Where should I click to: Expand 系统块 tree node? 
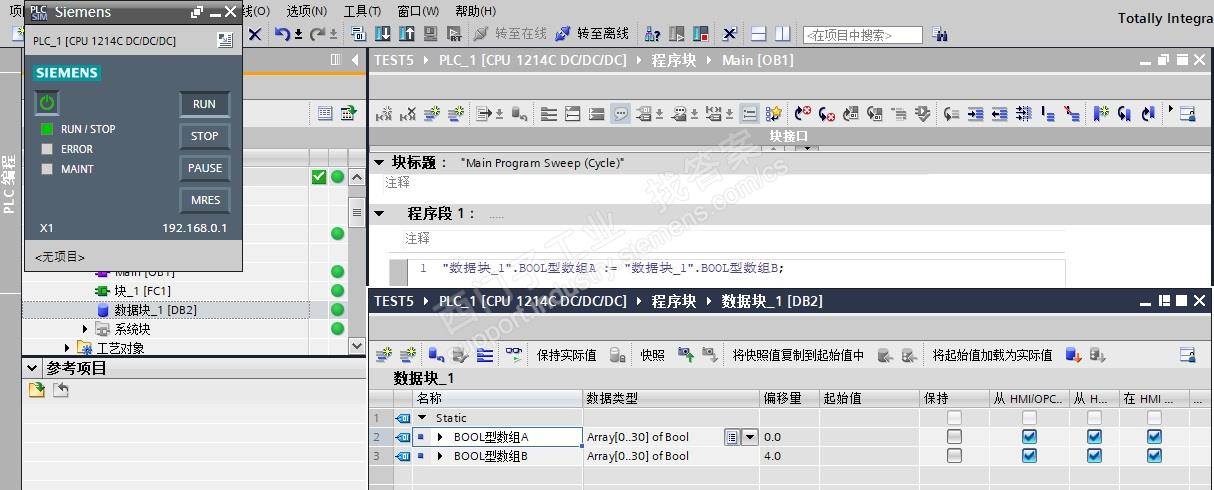(86, 328)
